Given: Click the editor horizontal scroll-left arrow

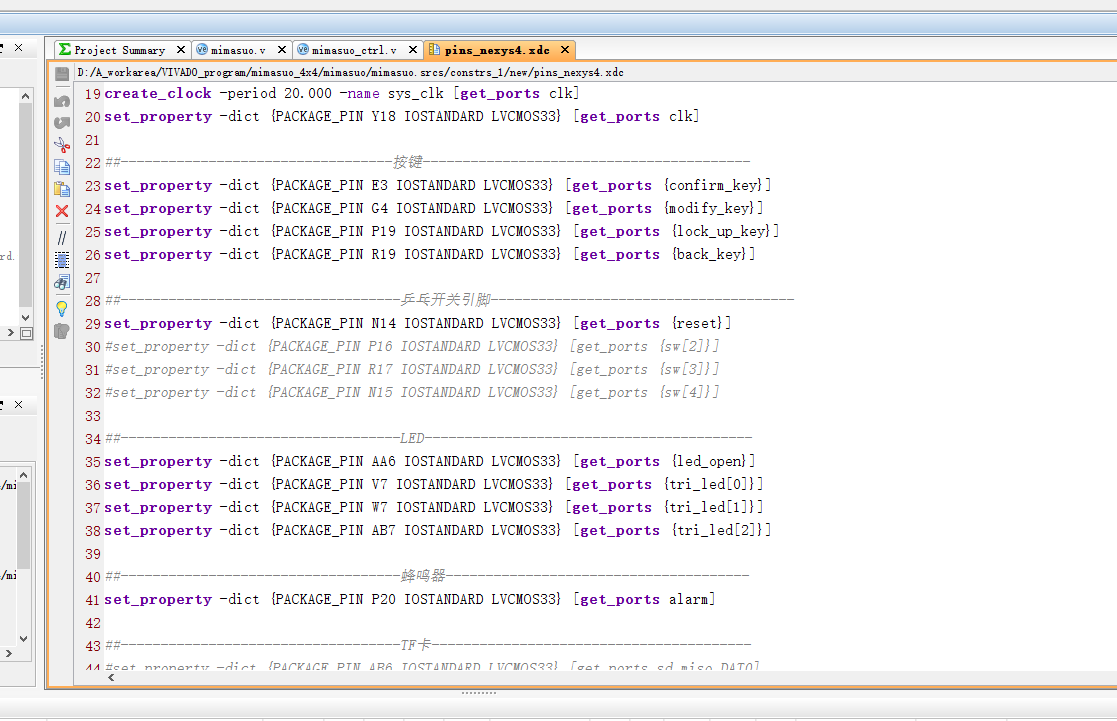Looking at the screenshot, I should pos(111,678).
